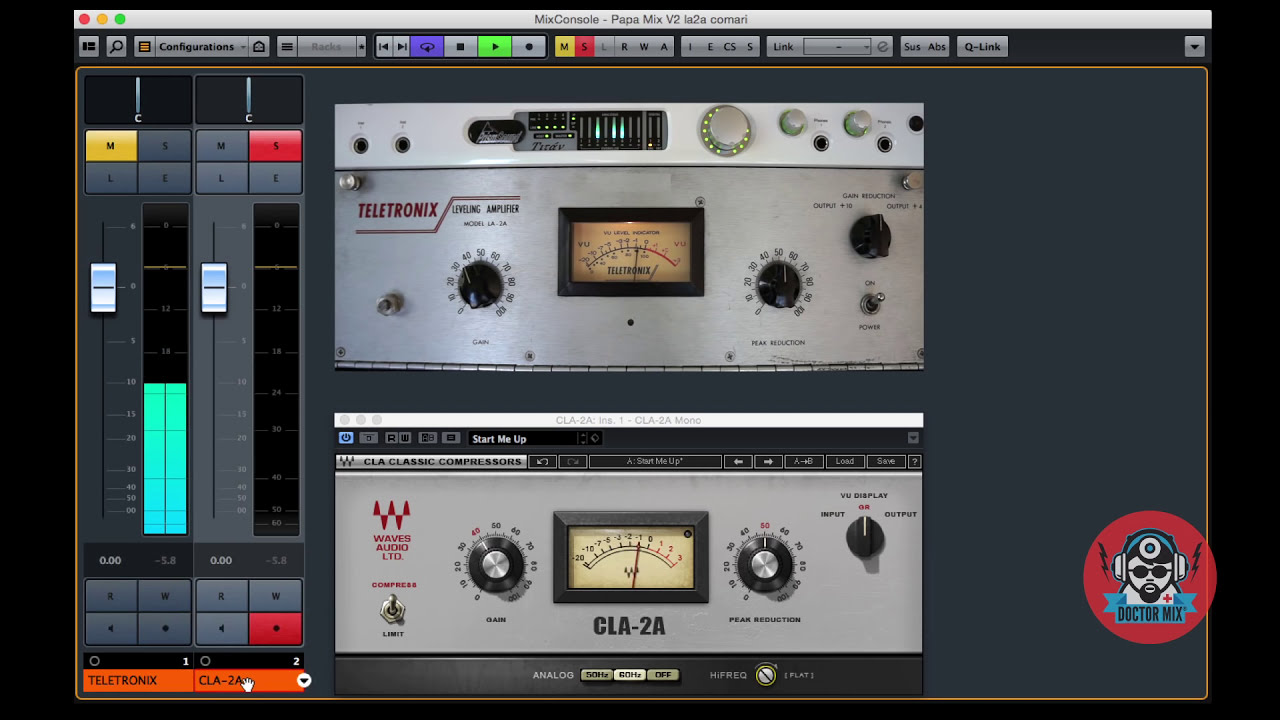Select the TELETRONIX channel name
The image size is (1280, 720).
pyautogui.click(x=138, y=680)
